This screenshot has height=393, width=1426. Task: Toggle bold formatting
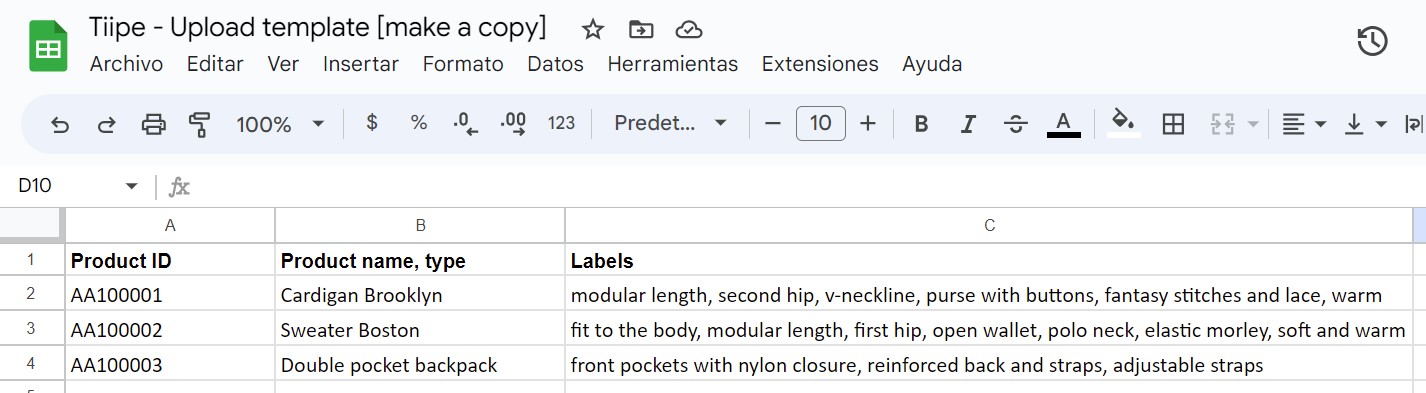pyautogui.click(x=922, y=124)
